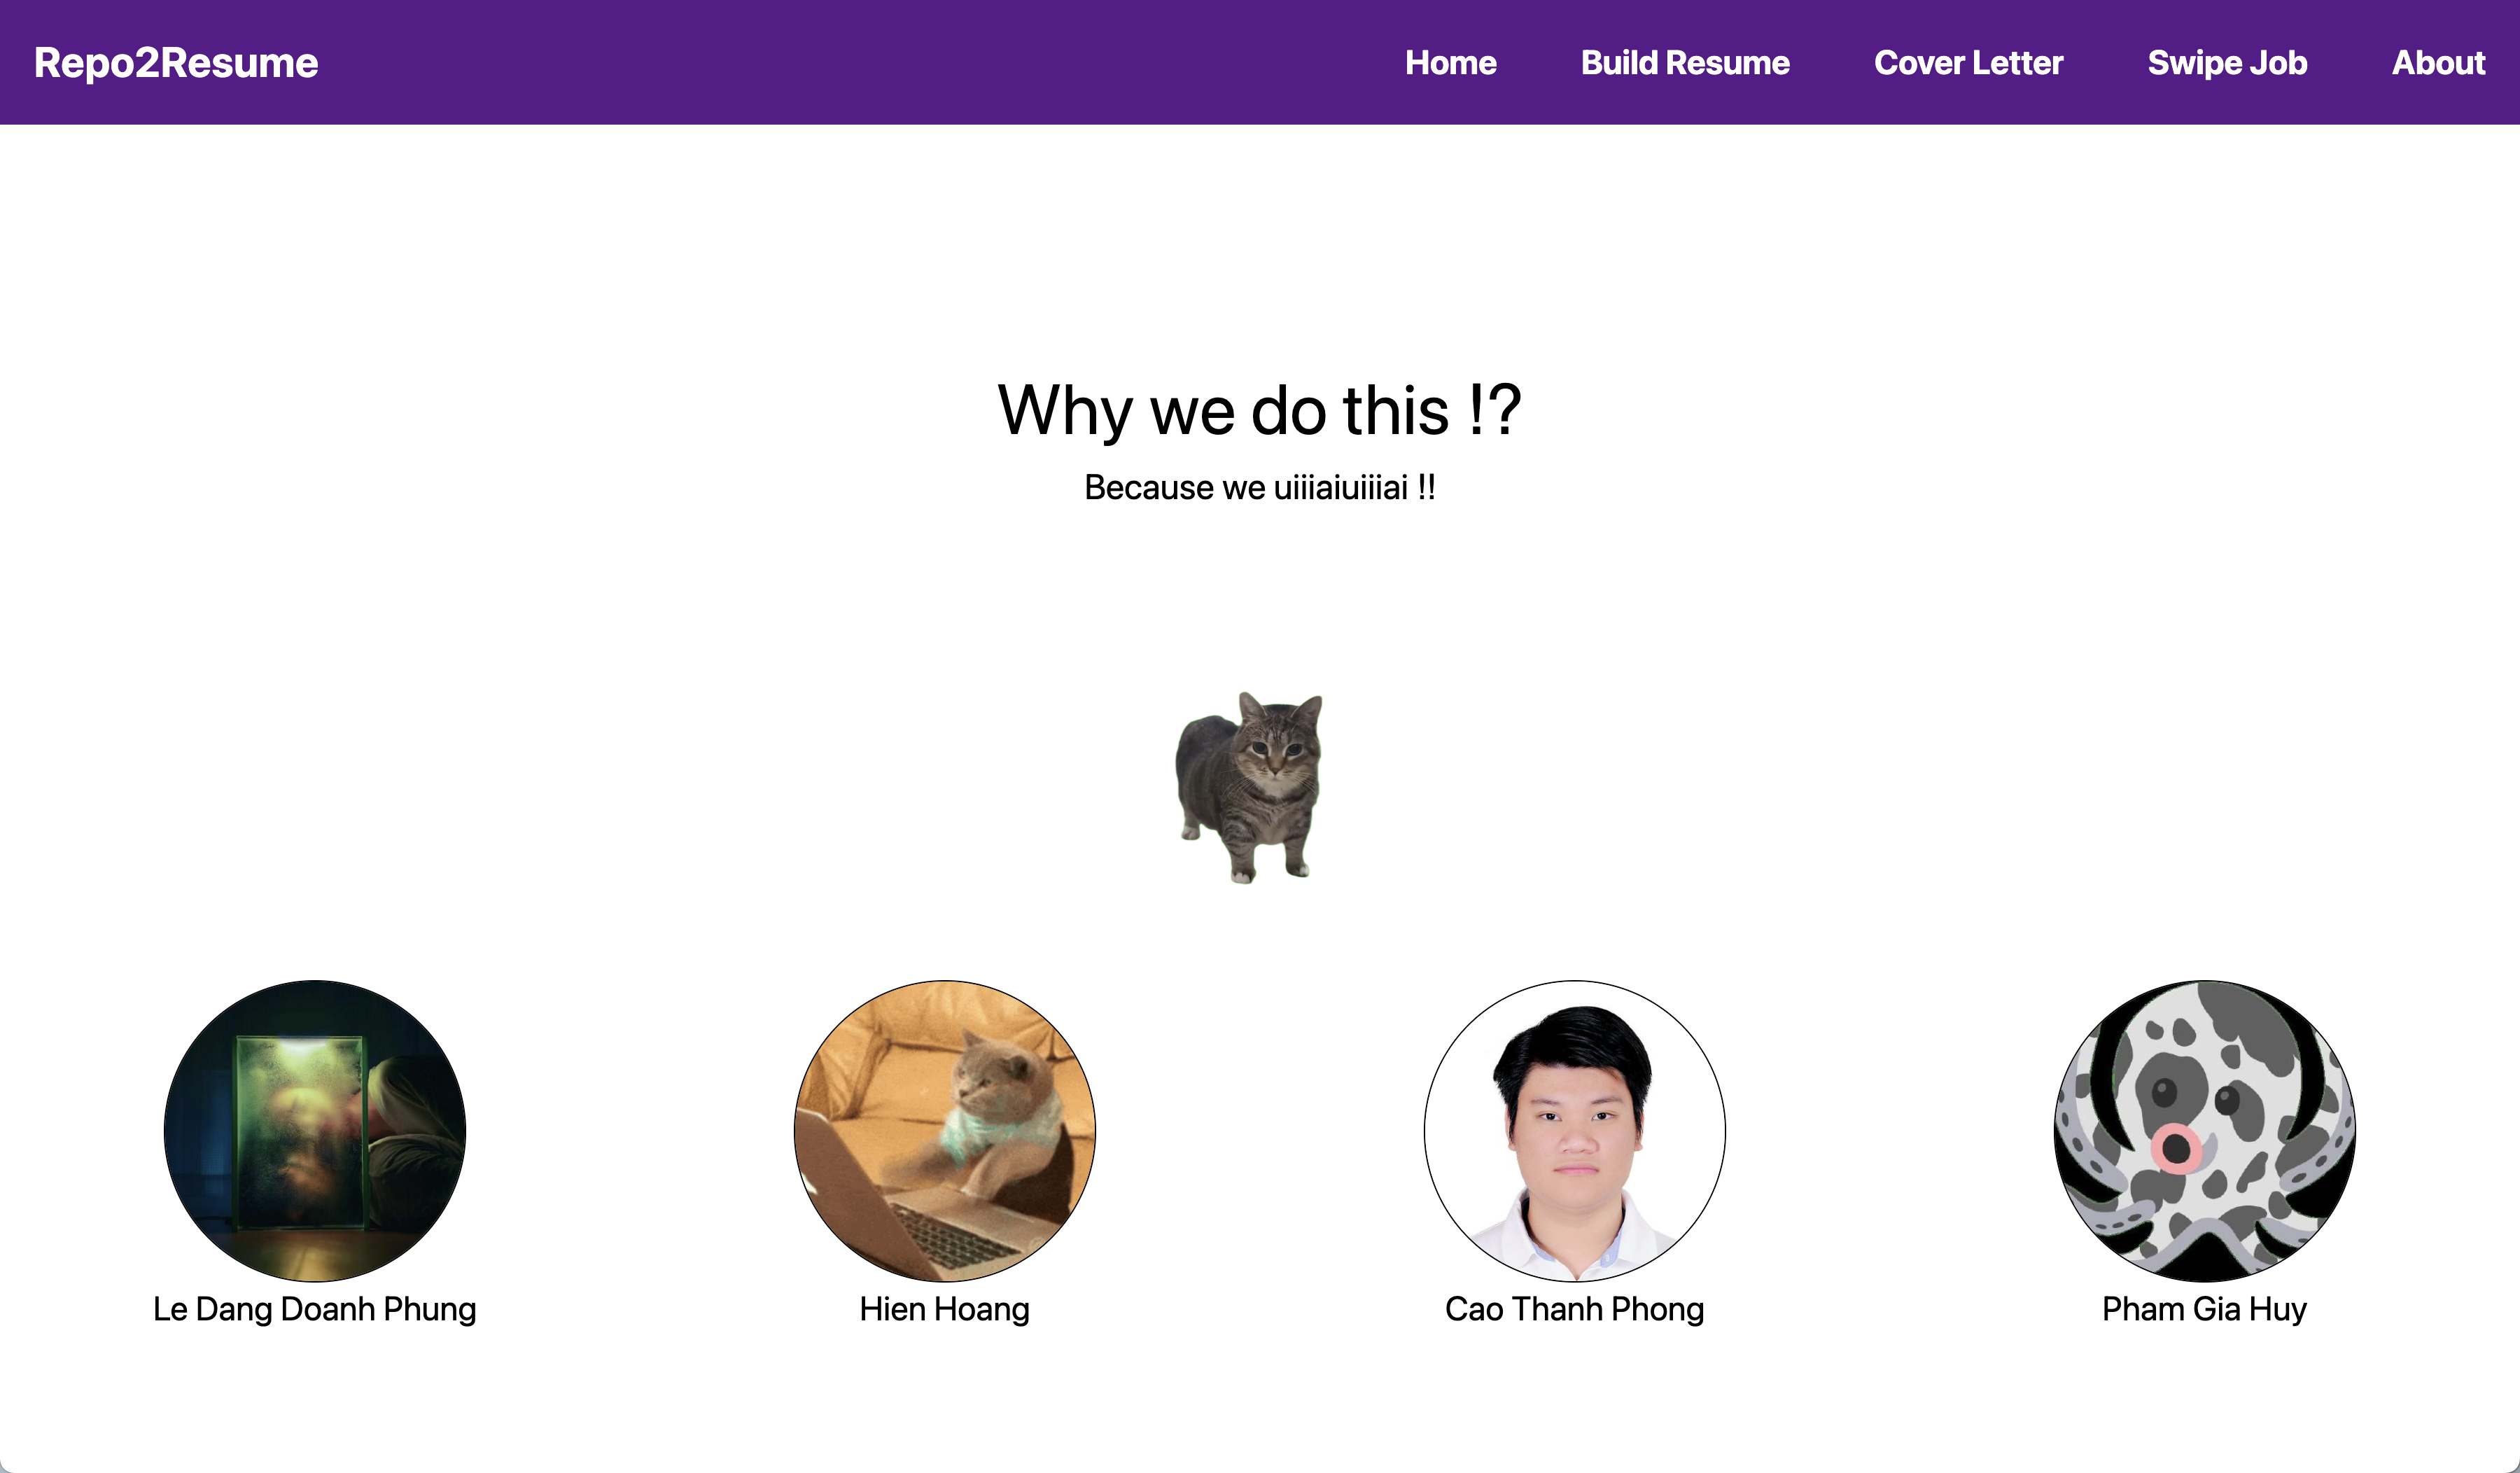Navigate to Cover Letter
The image size is (2520, 1473).
[1967, 63]
